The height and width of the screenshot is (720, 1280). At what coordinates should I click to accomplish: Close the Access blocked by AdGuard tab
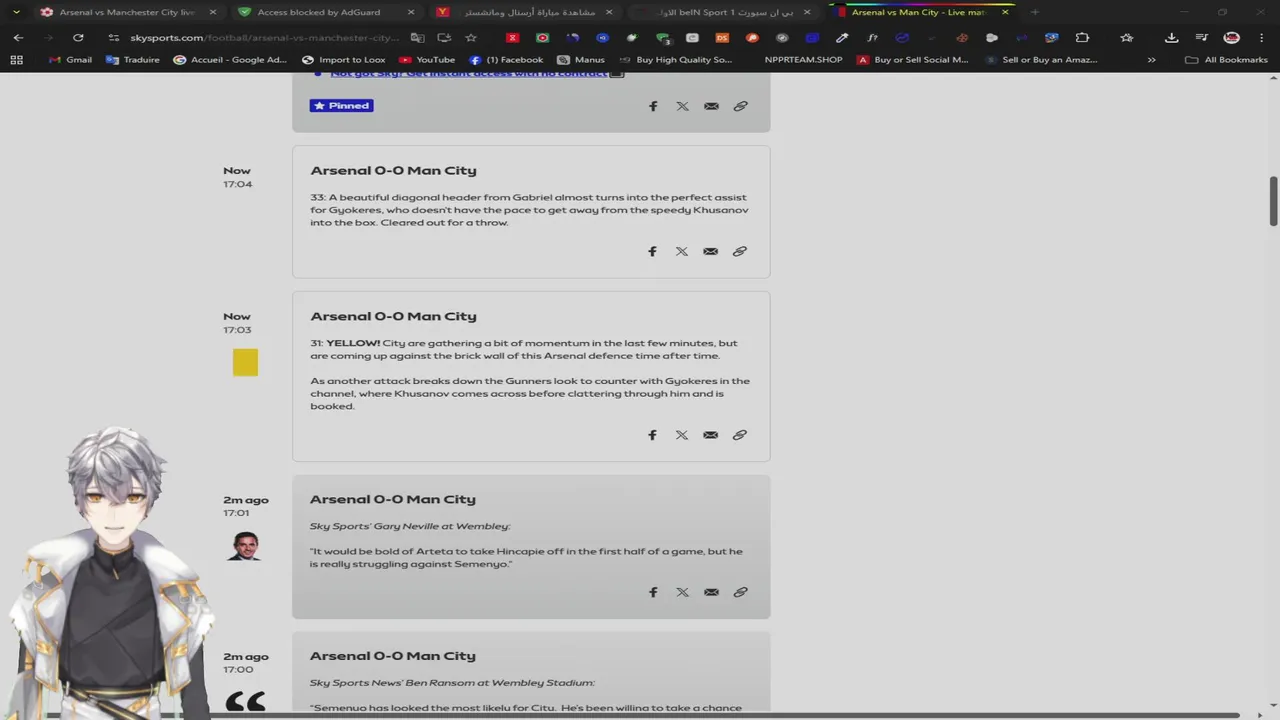click(x=411, y=12)
